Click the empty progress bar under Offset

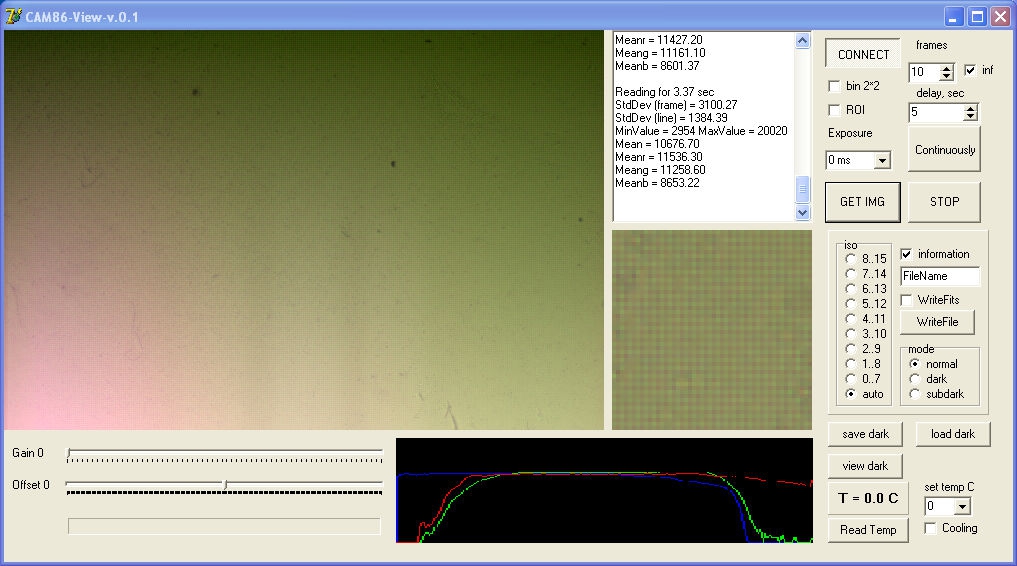(224, 526)
